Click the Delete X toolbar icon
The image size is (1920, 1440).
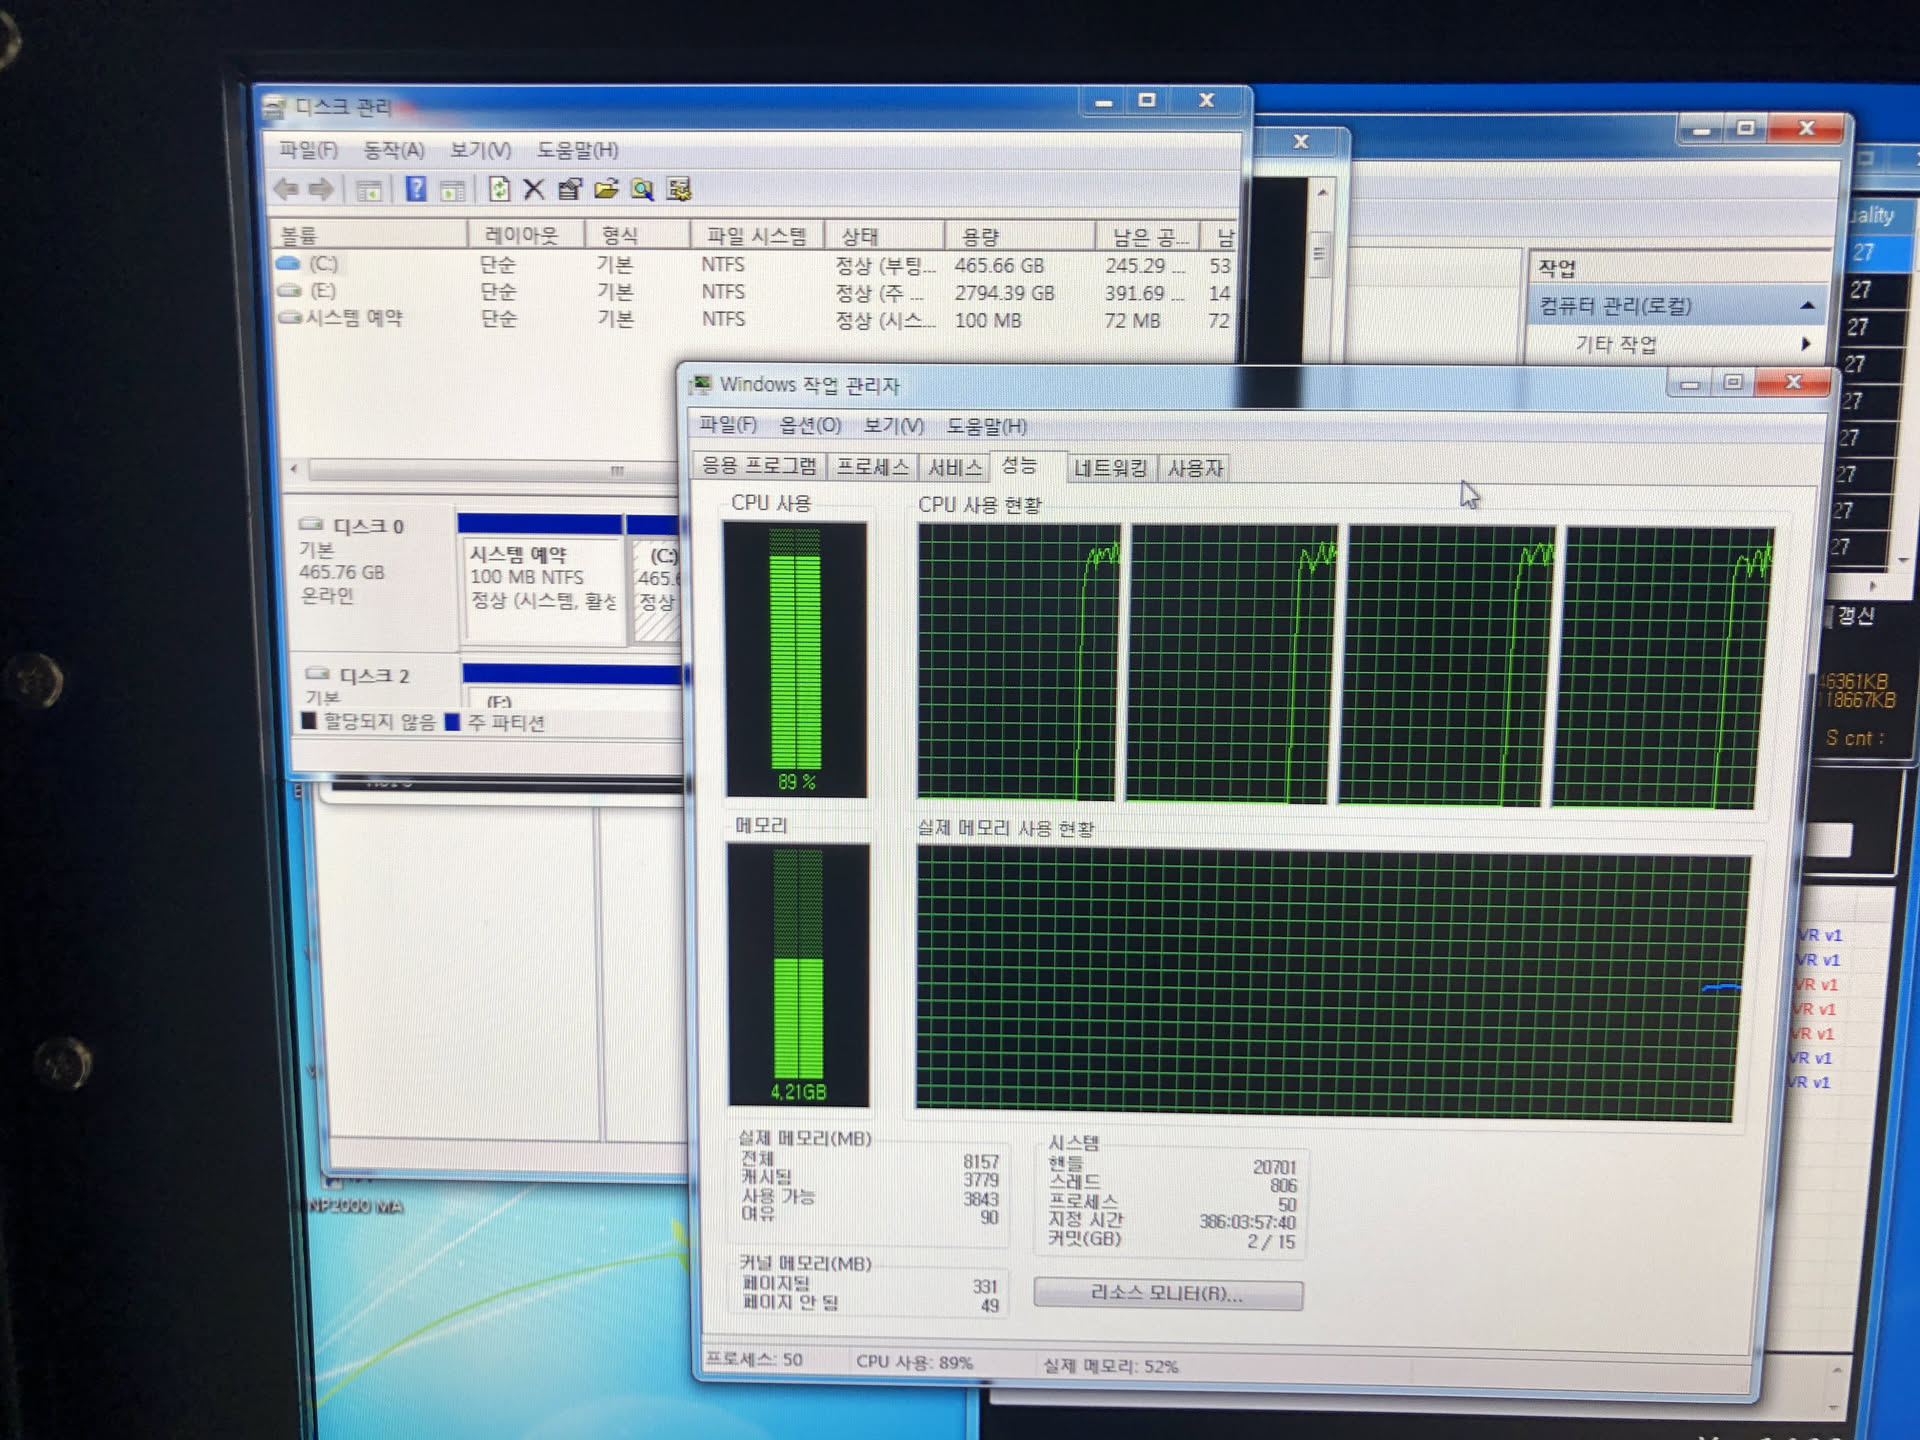tap(534, 189)
